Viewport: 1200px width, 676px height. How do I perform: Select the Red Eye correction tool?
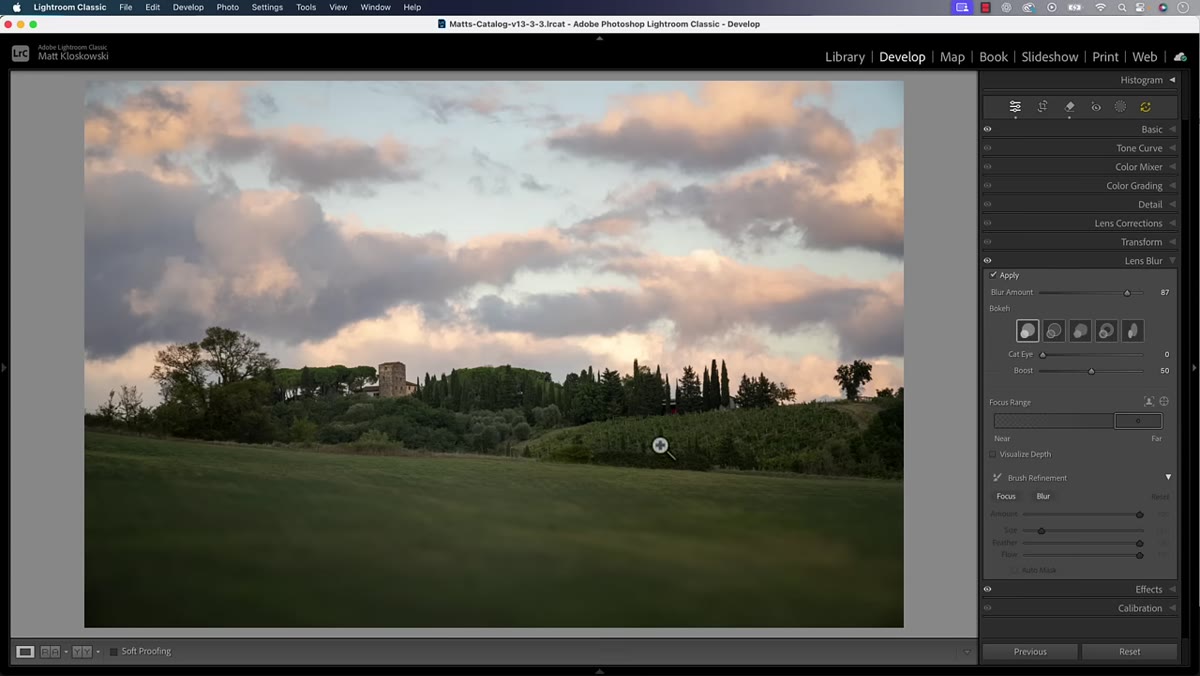1096,107
